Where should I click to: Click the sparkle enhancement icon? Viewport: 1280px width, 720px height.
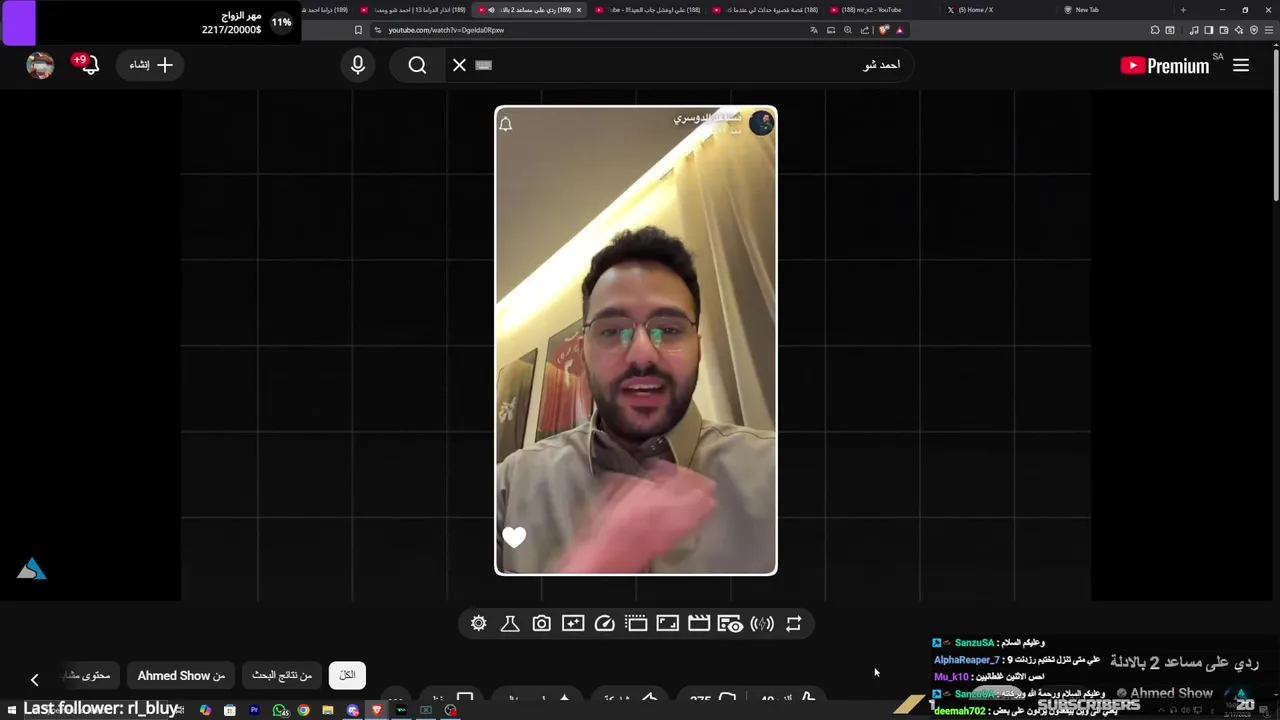pos(573,624)
